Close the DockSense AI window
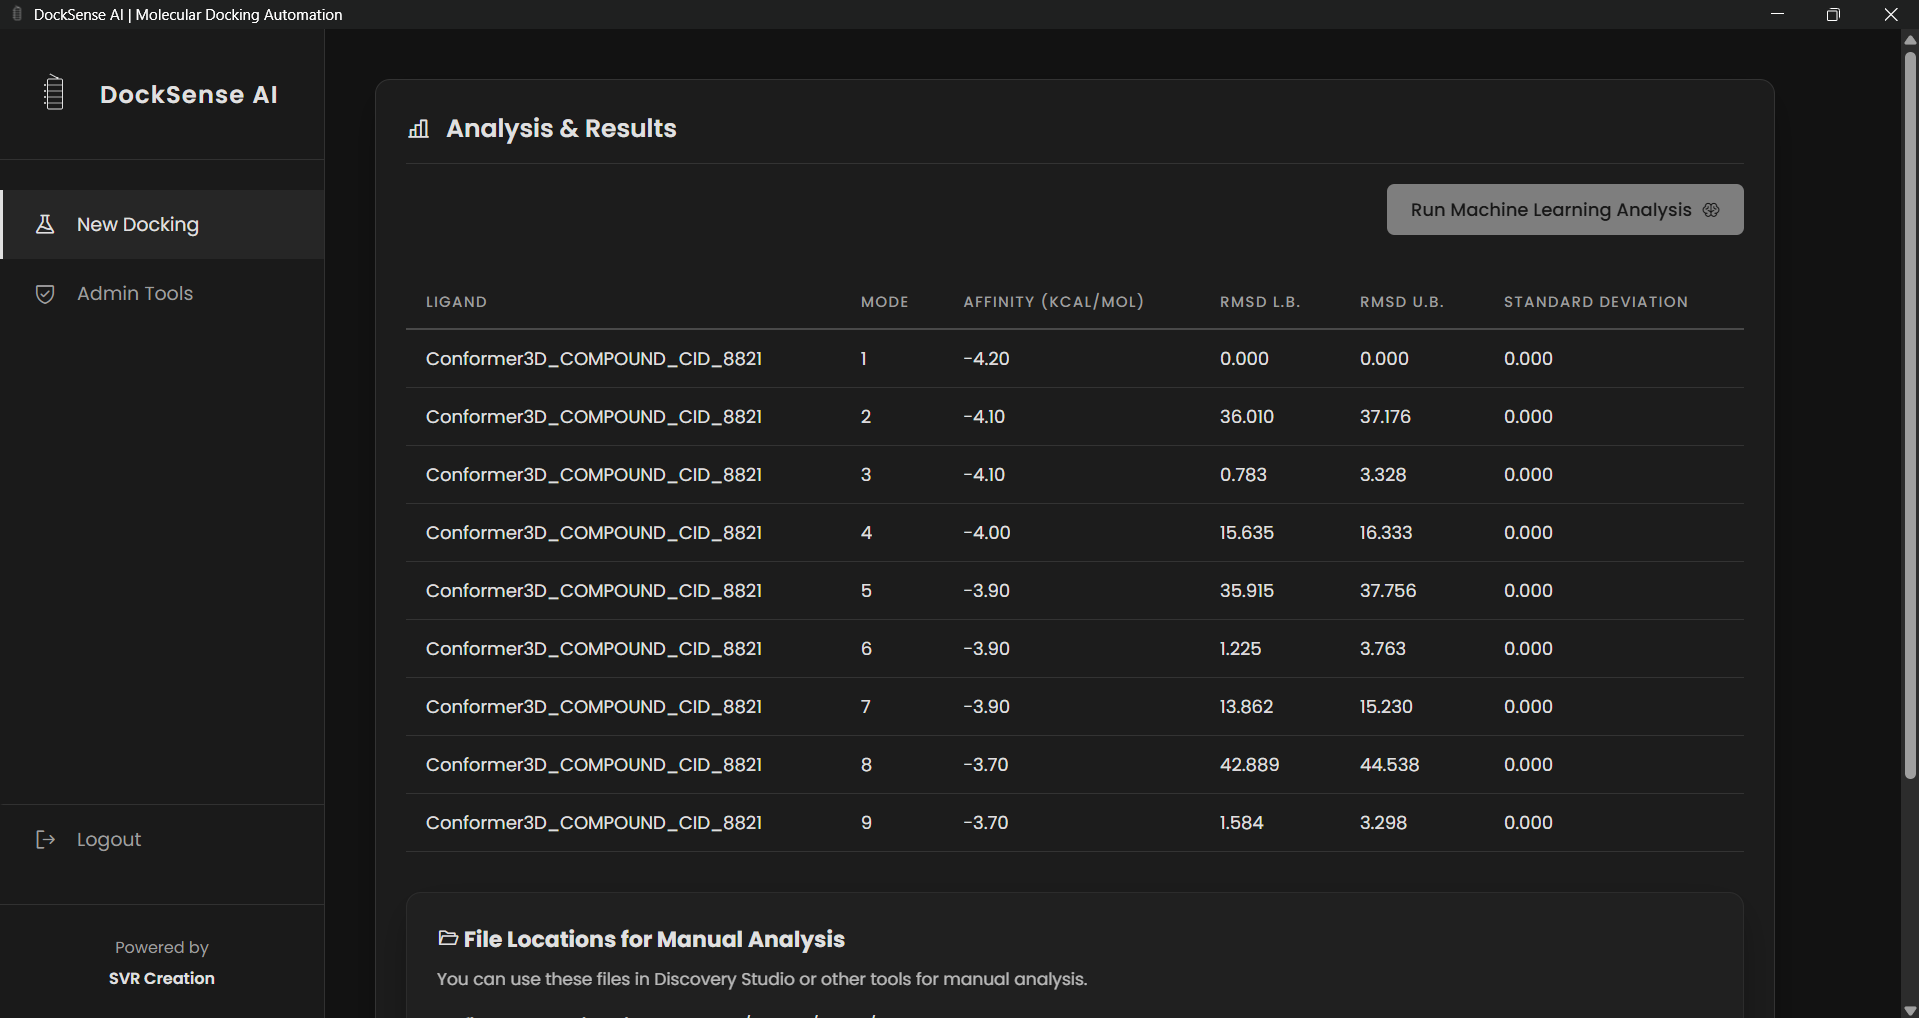Screen dimensions: 1919x1018 (x=1890, y=14)
